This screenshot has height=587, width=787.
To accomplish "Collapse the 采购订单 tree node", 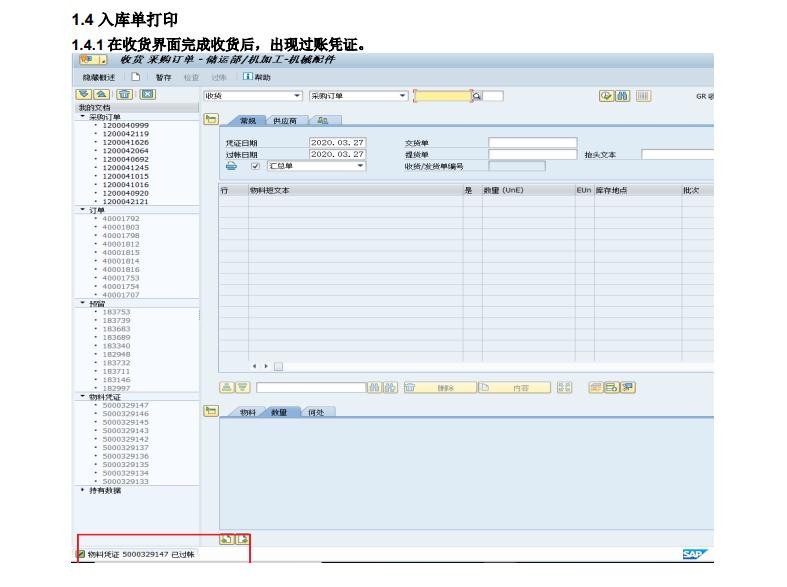I will click(82, 116).
